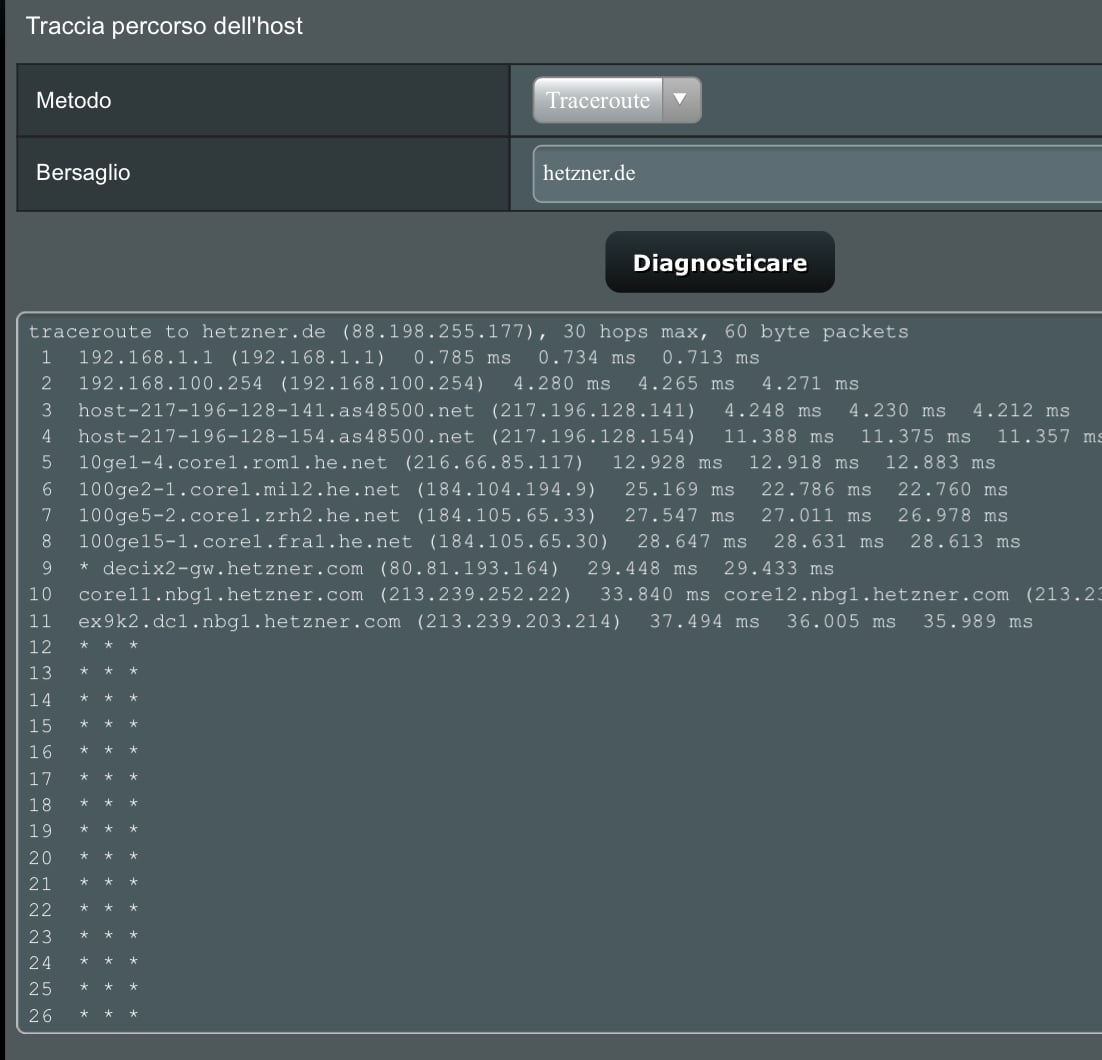Select hop 1 line 192.168.1.1
This screenshot has height=1060, width=1102.
(x=400, y=358)
